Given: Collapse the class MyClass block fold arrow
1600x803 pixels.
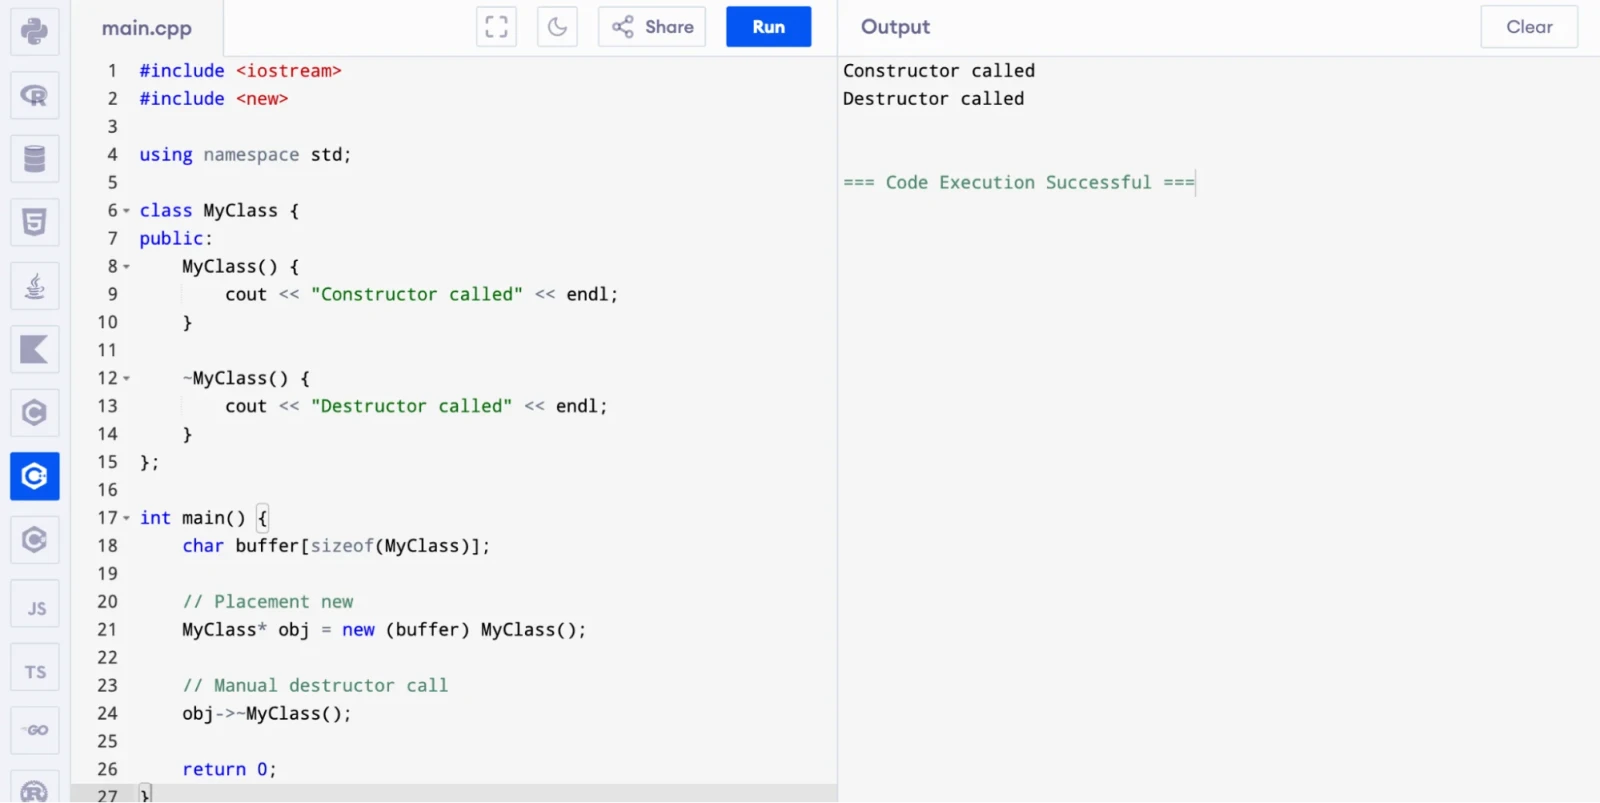Looking at the screenshot, I should coord(126,211).
